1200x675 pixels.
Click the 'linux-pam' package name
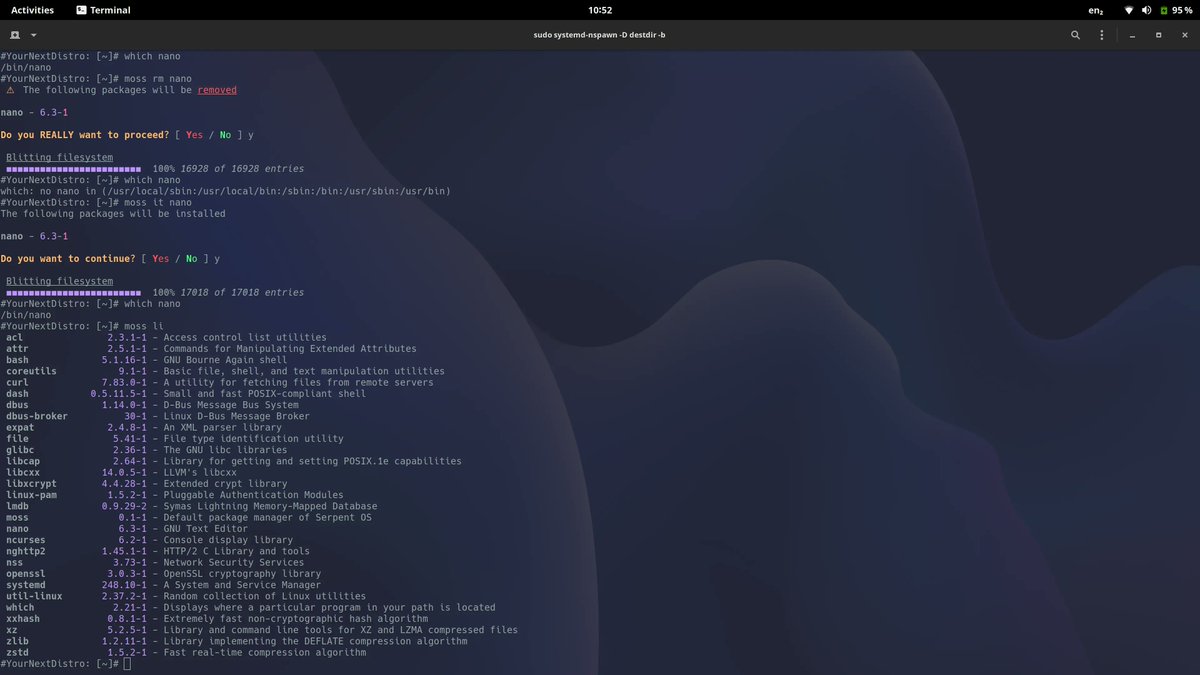31,495
